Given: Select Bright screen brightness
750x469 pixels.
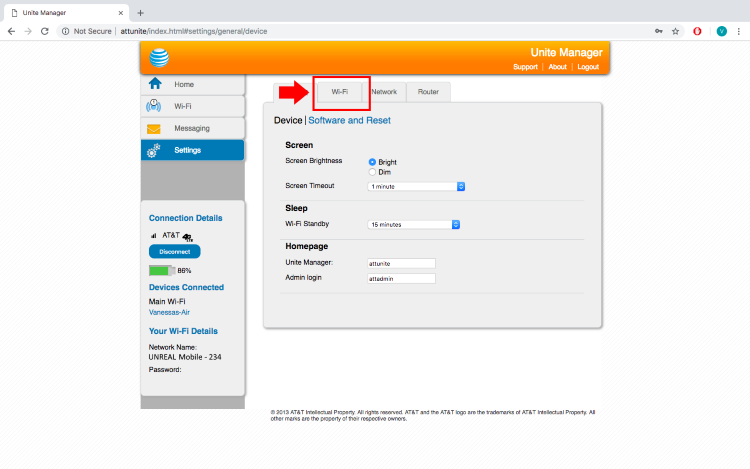Looking at the screenshot, I should click(372, 162).
